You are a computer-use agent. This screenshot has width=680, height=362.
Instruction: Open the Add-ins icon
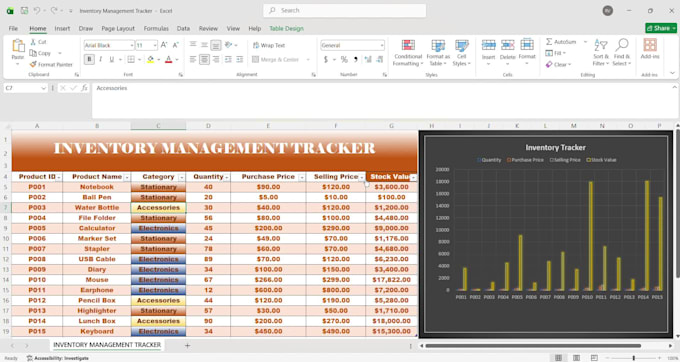(650, 45)
